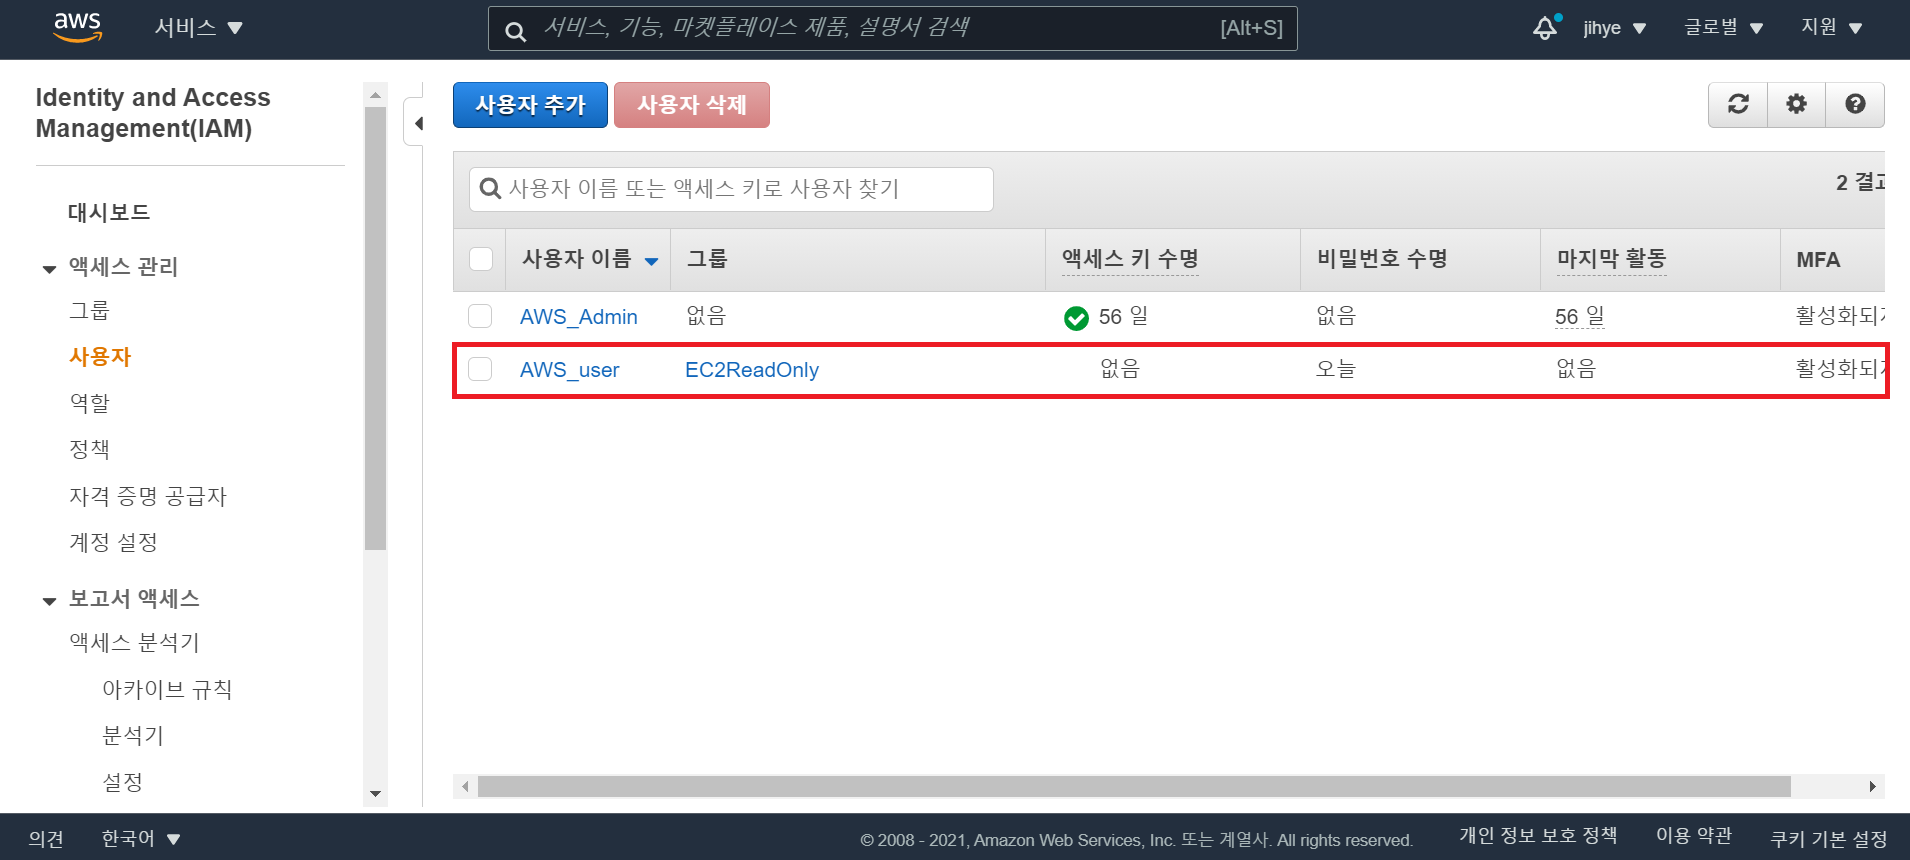Click the 마지막 활동 column header
Viewport: 1910px width, 860px height.
point(1660,259)
